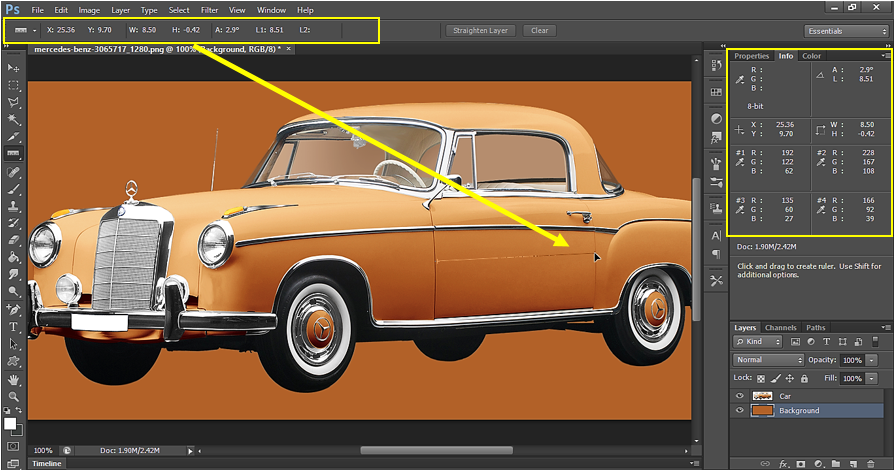Image resolution: width=895 pixels, height=472 pixels.
Task: Hide the Car layer
Action: tap(740, 396)
